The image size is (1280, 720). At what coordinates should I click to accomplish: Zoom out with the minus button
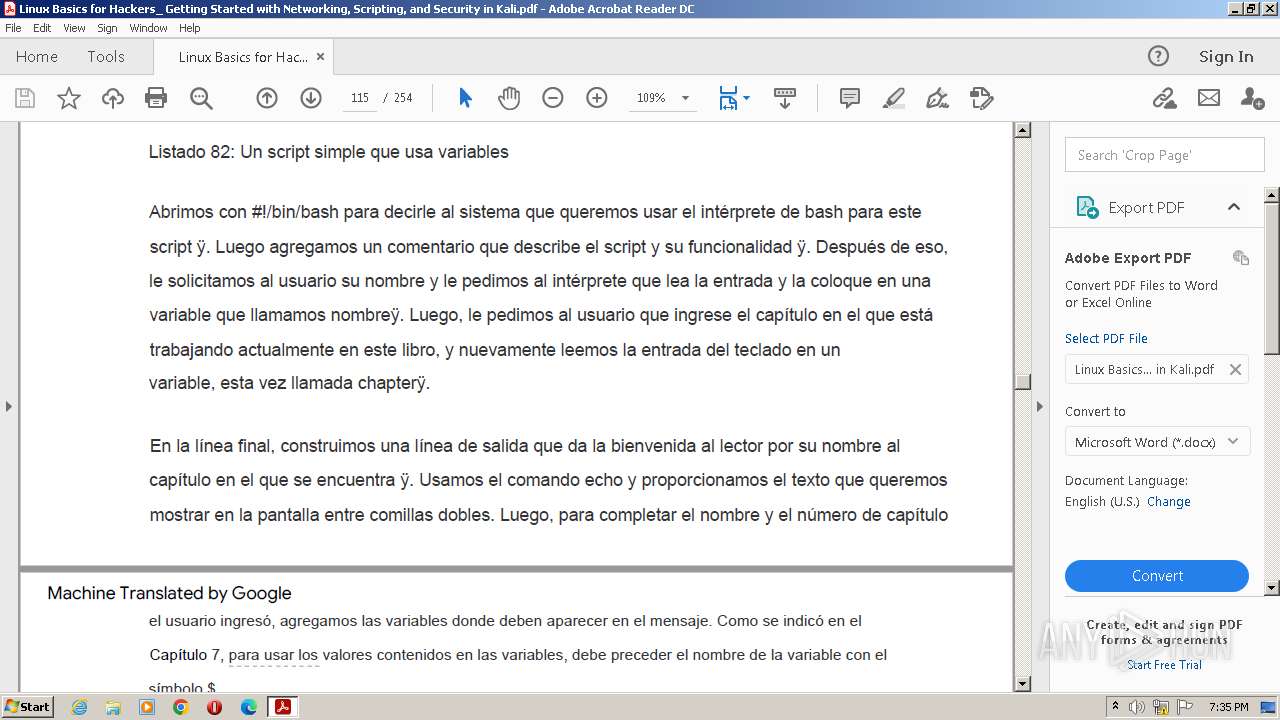click(552, 98)
